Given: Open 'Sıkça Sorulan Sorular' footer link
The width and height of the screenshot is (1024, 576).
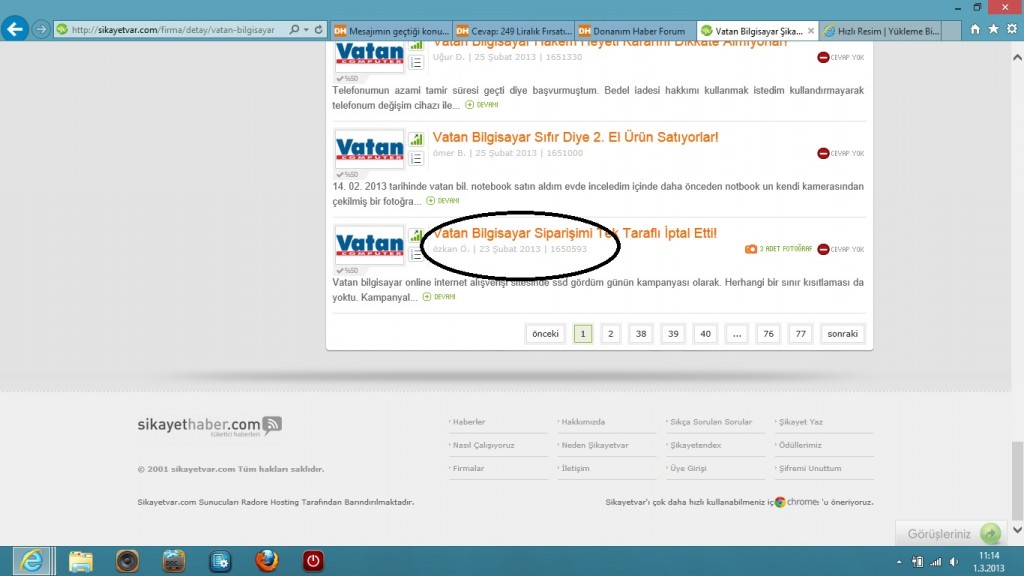Looking at the screenshot, I should (711, 422).
